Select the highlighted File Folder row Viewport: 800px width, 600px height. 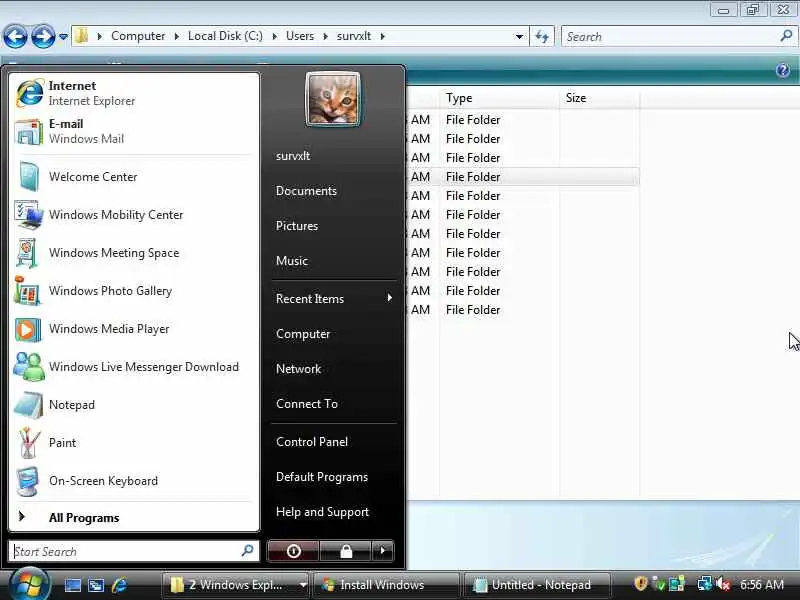pyautogui.click(x=523, y=177)
